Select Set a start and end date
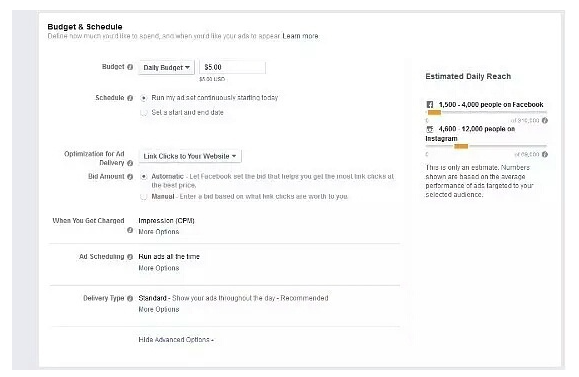The width and height of the screenshot is (579, 377). (144, 113)
